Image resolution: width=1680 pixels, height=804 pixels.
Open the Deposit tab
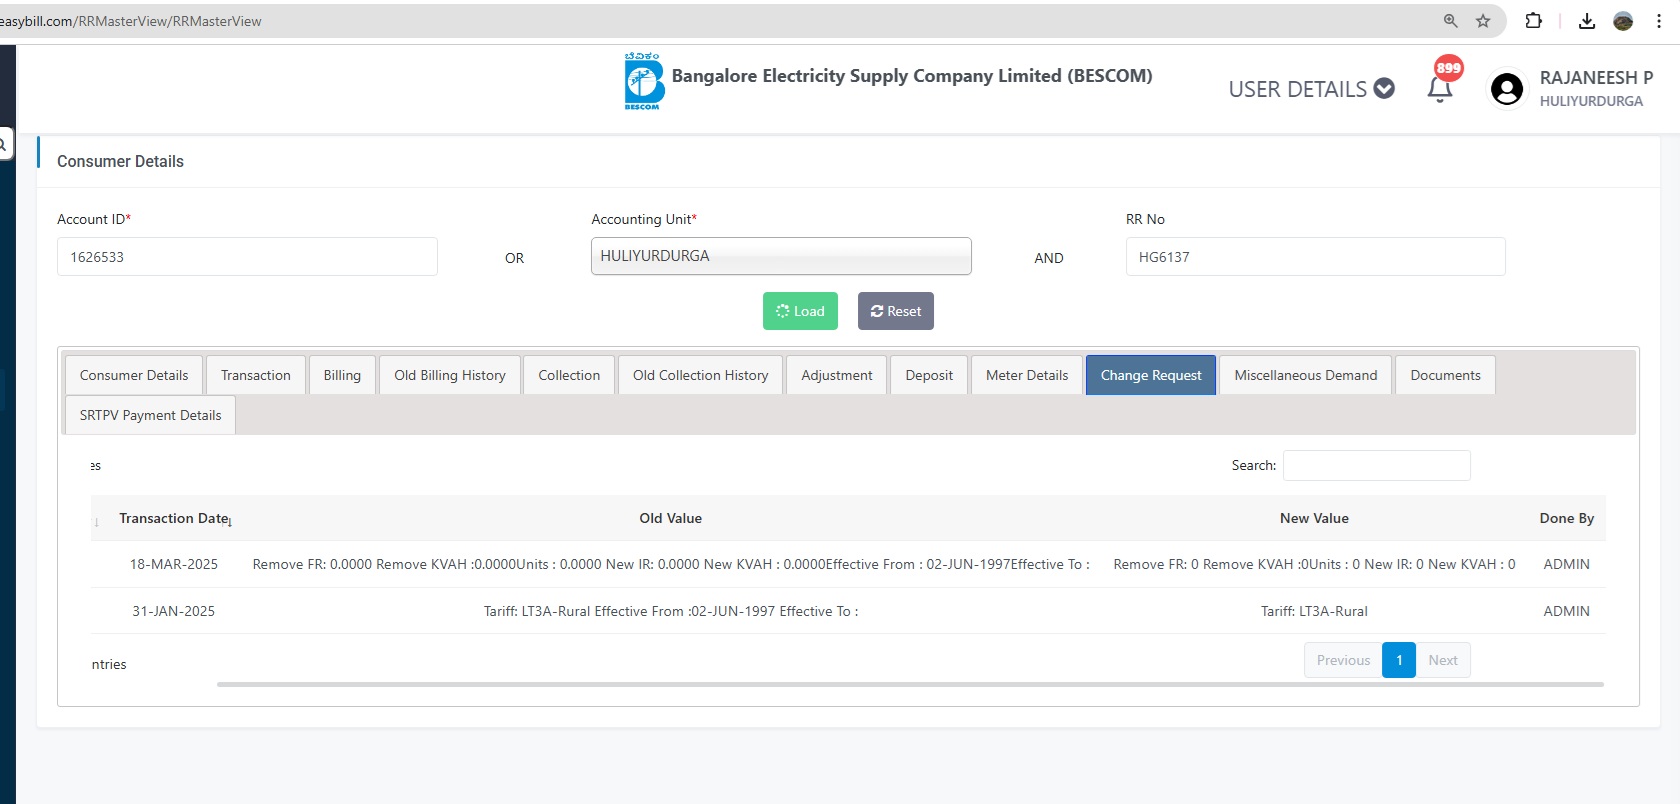[x=929, y=375]
